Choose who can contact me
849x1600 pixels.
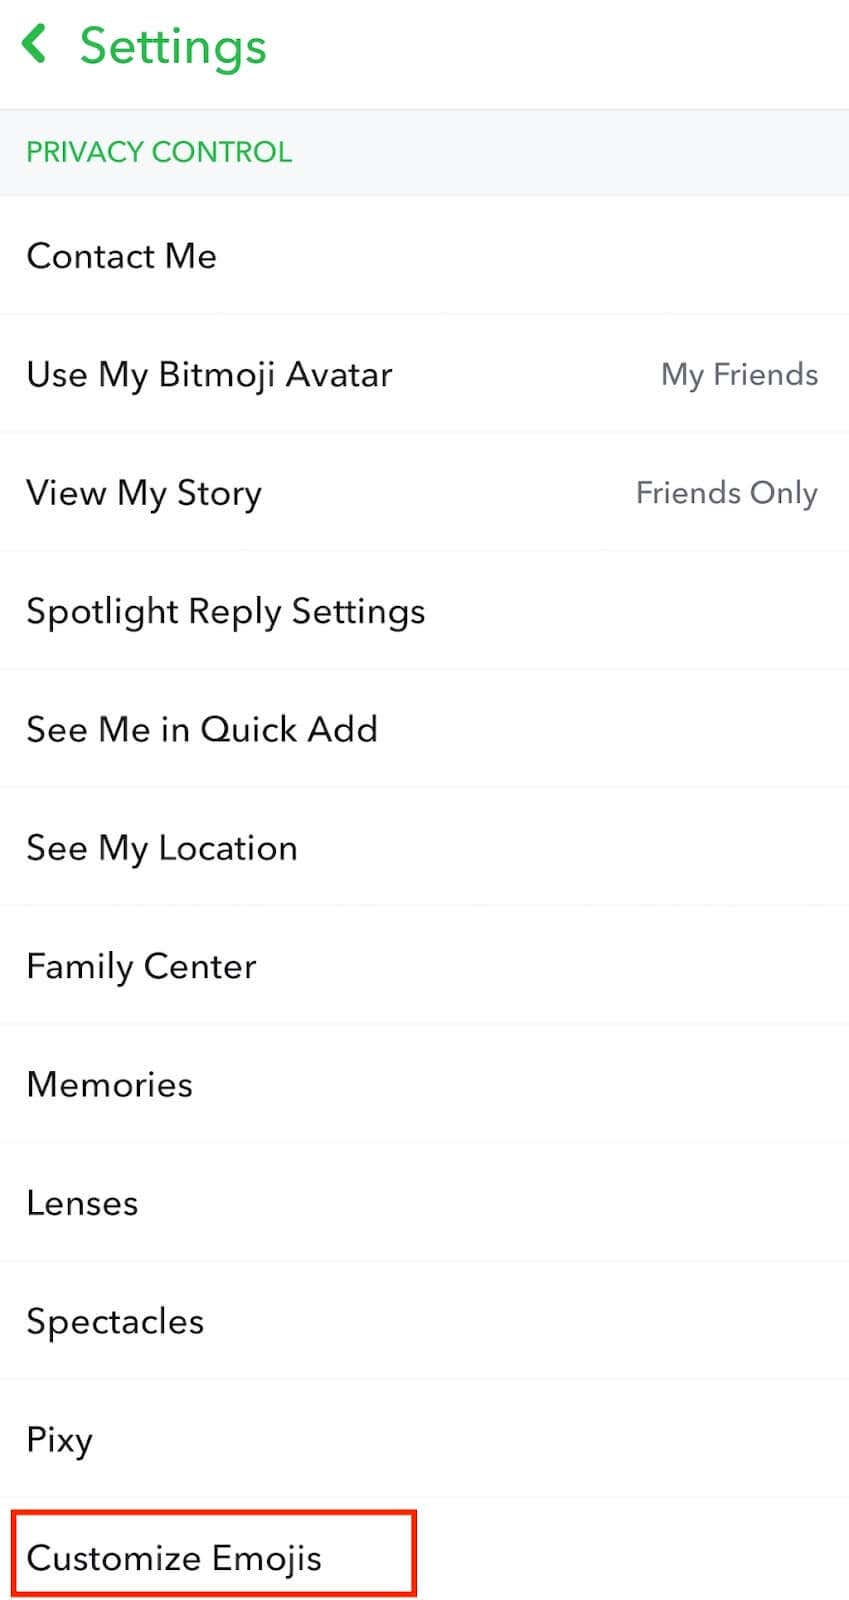point(122,256)
